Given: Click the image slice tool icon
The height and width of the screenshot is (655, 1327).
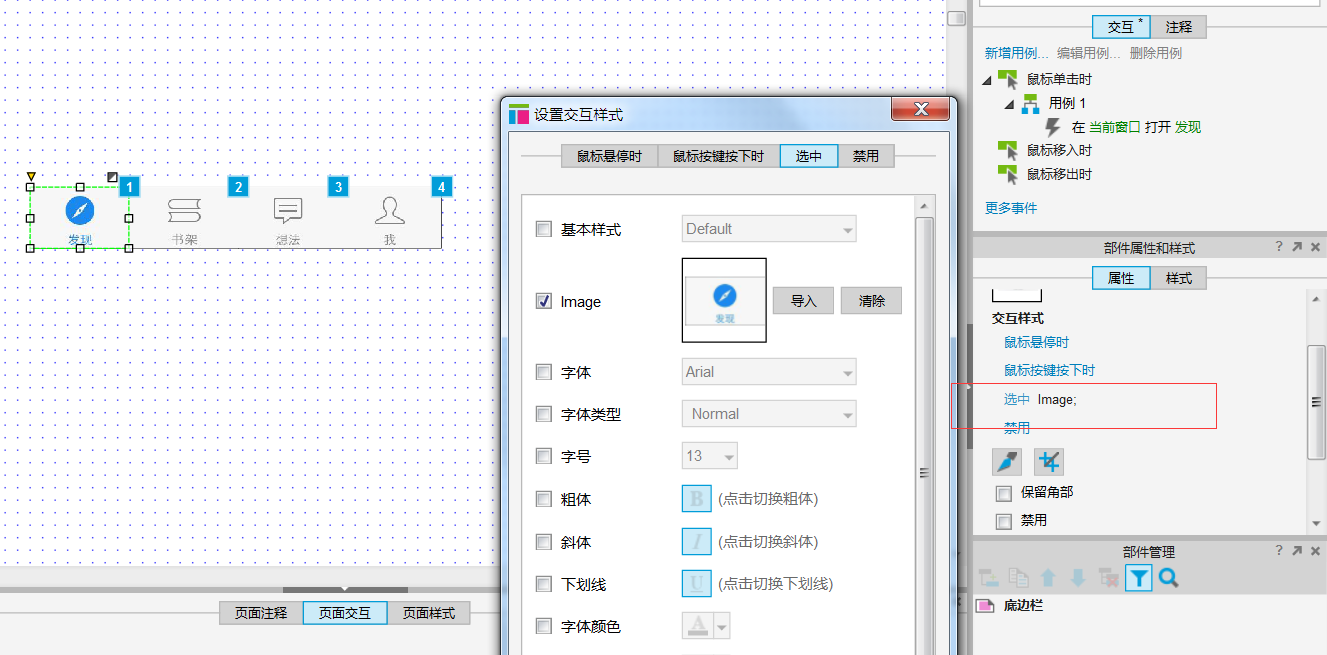Looking at the screenshot, I should (x=1007, y=461).
